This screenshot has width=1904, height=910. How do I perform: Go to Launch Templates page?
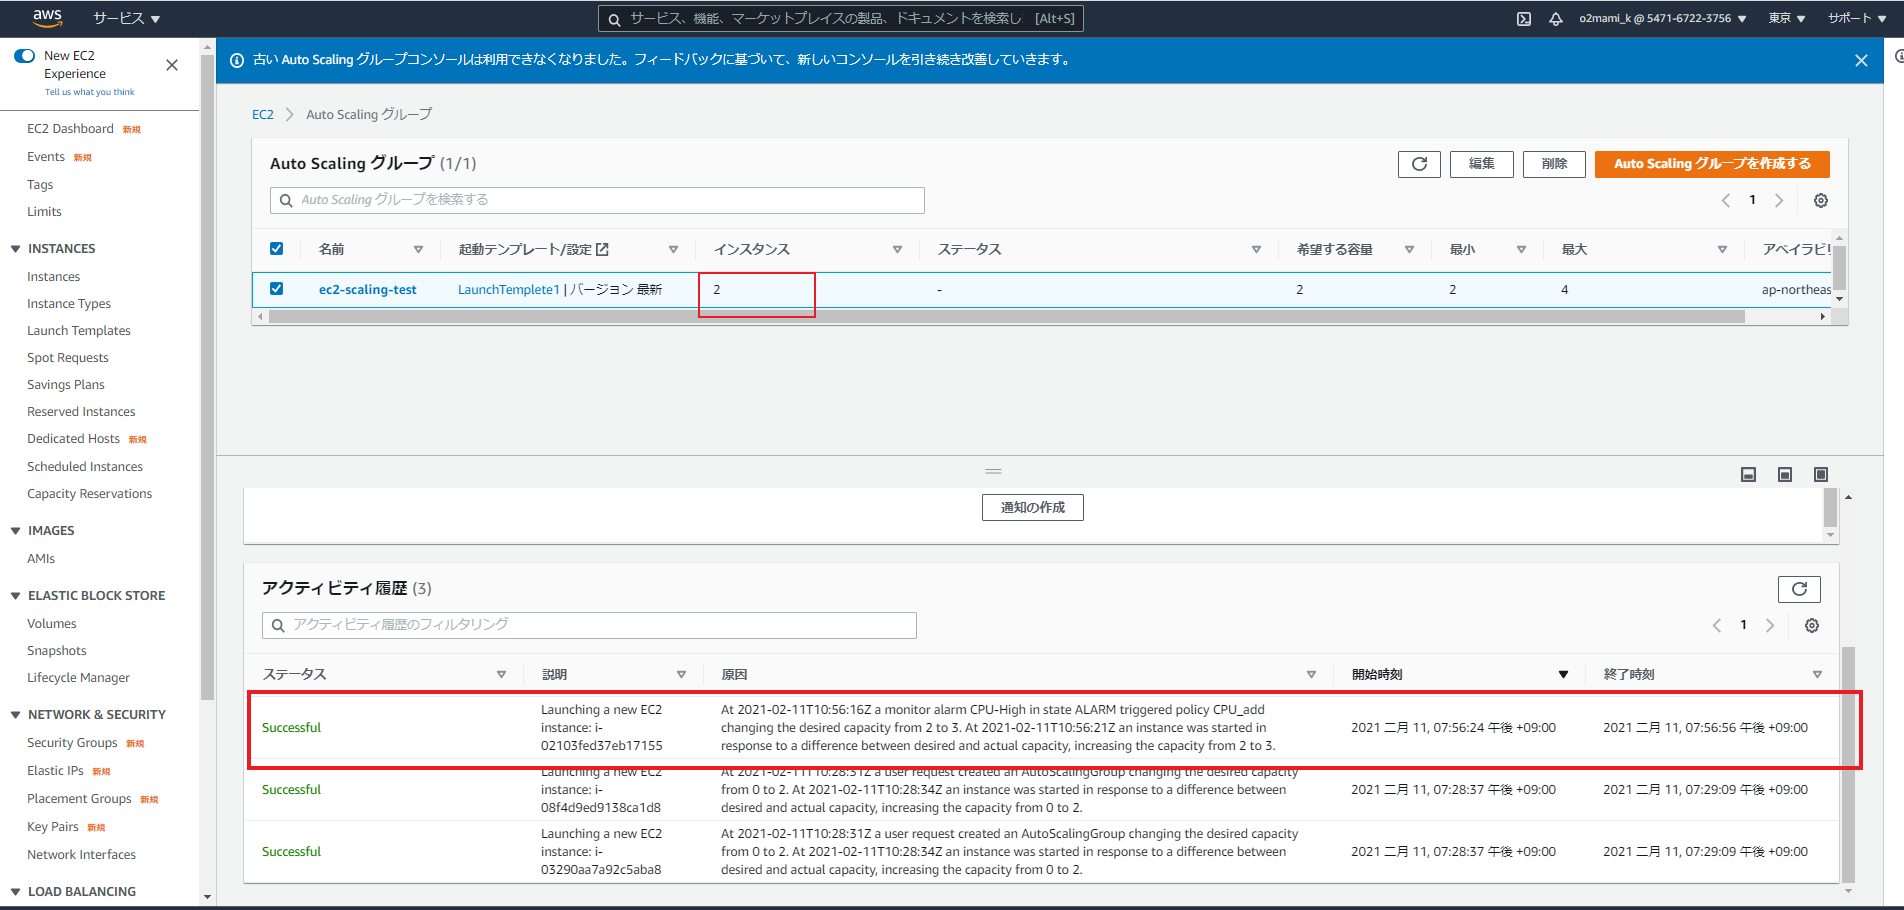click(x=79, y=331)
